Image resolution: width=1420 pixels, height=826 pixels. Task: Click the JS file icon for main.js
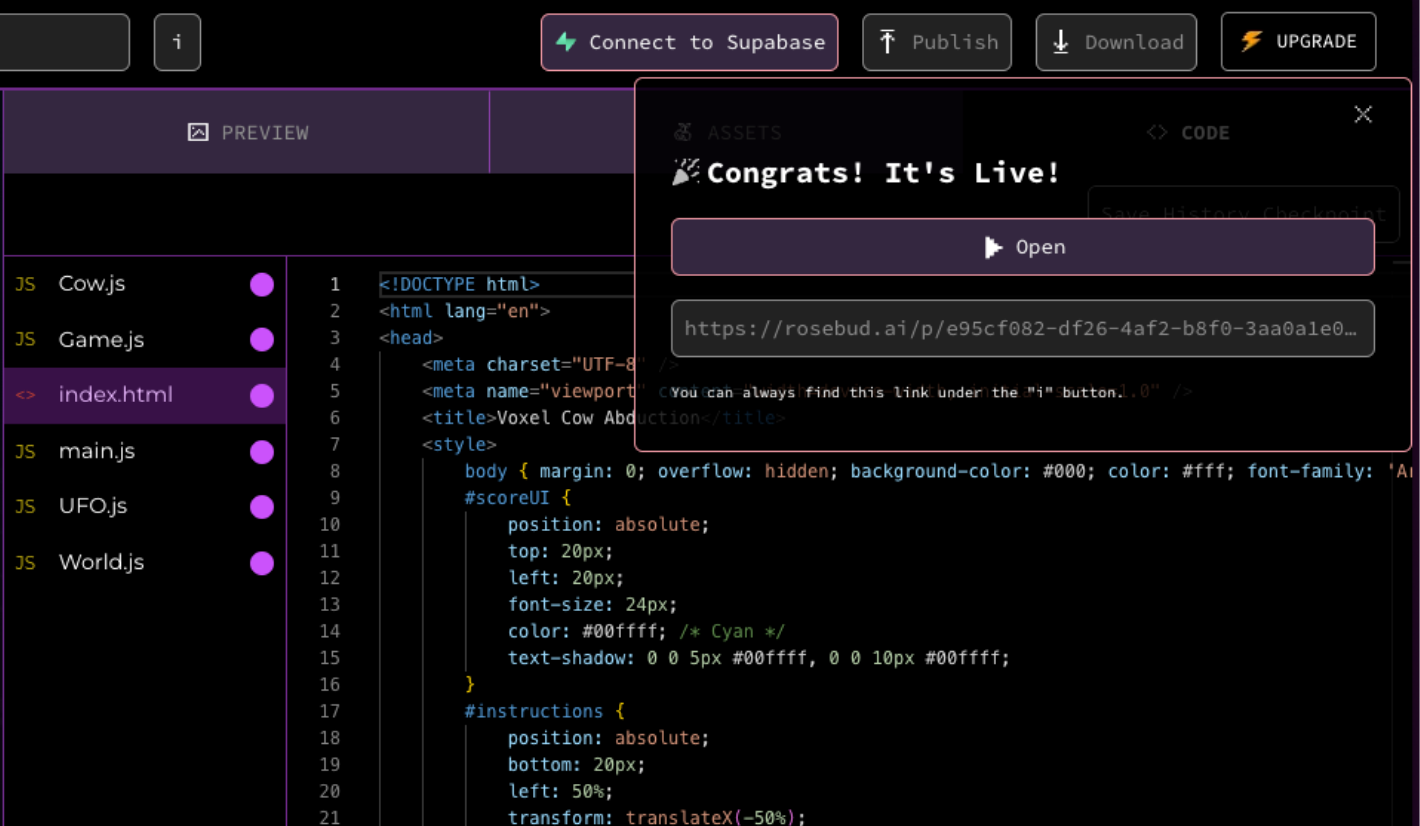pyautogui.click(x=25, y=452)
